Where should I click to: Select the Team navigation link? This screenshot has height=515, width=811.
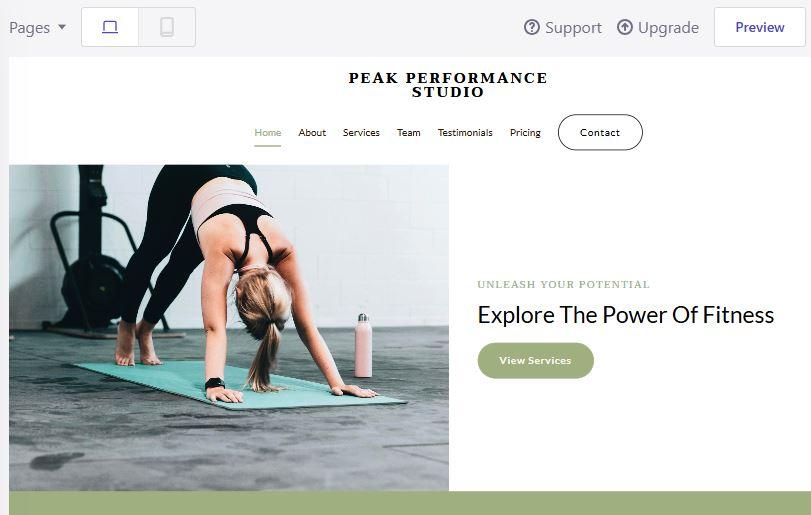tap(409, 132)
